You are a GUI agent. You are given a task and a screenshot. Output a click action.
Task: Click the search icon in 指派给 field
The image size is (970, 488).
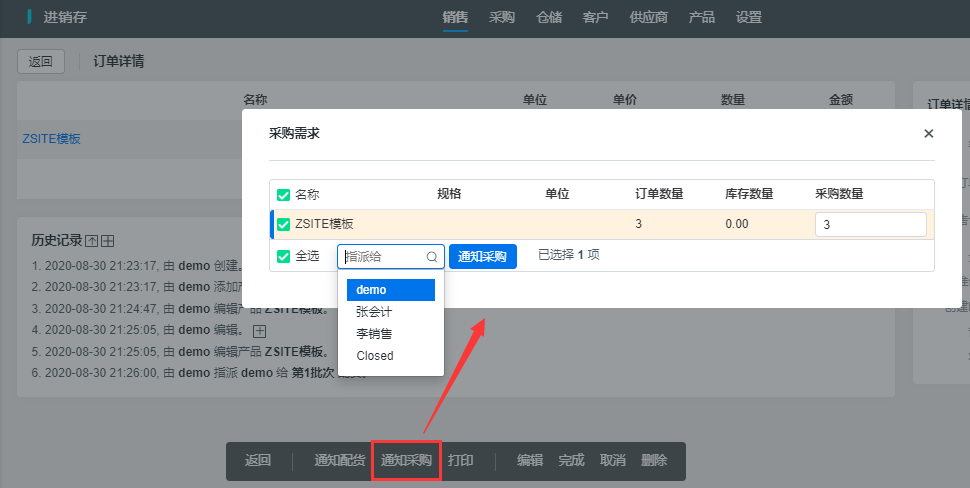(432, 257)
